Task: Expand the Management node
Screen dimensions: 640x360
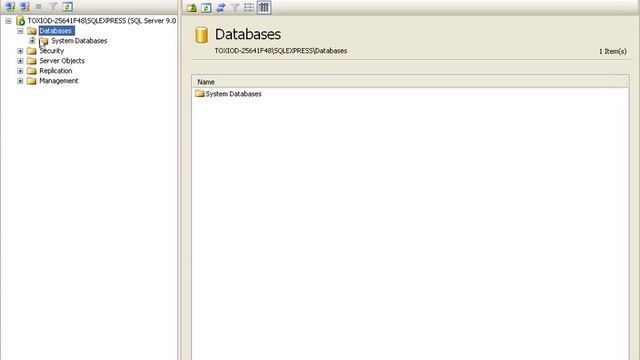Action: (20, 81)
